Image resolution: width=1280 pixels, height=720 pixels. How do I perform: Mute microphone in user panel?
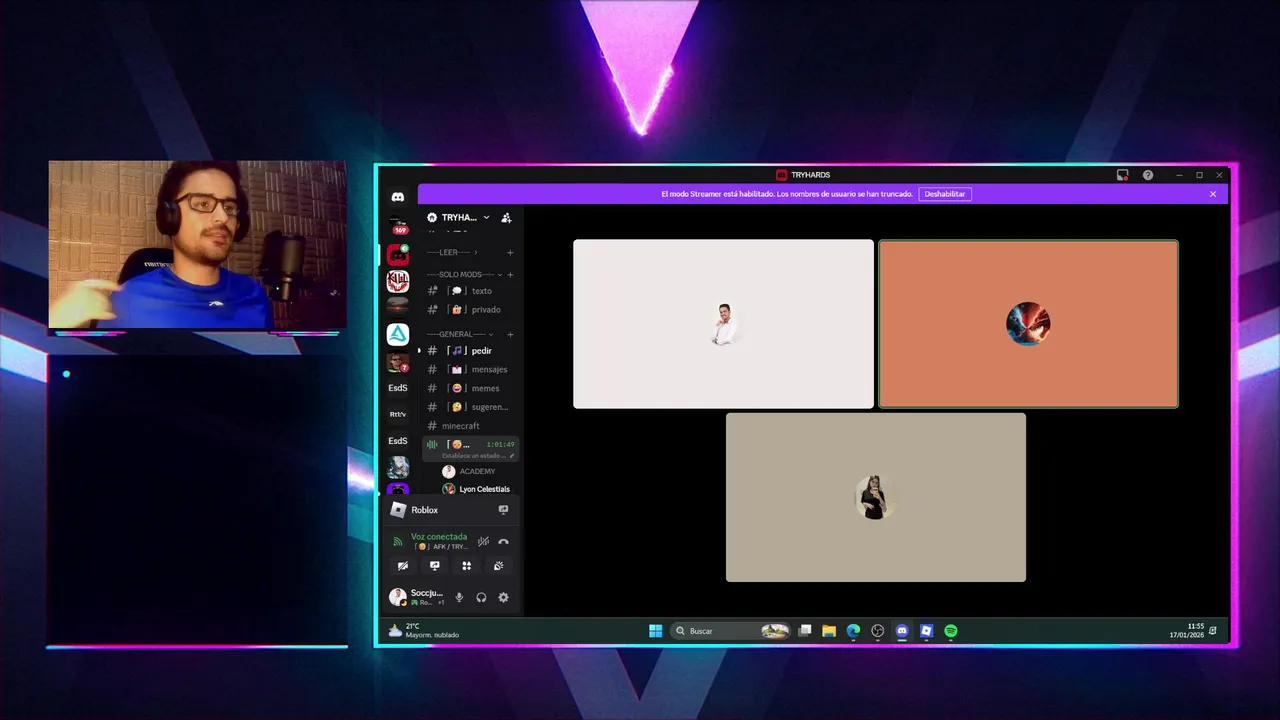459,597
